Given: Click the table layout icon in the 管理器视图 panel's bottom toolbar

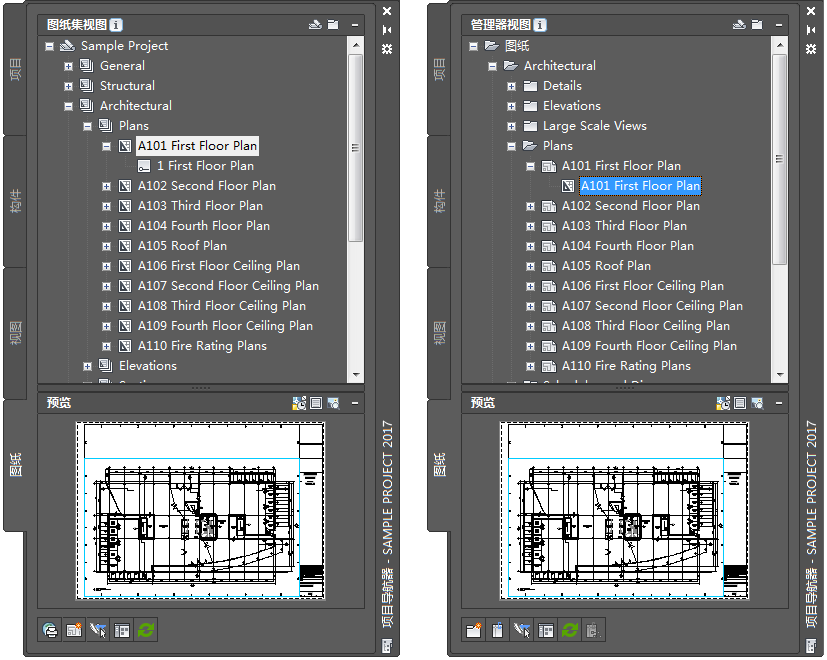Looking at the screenshot, I should (546, 630).
